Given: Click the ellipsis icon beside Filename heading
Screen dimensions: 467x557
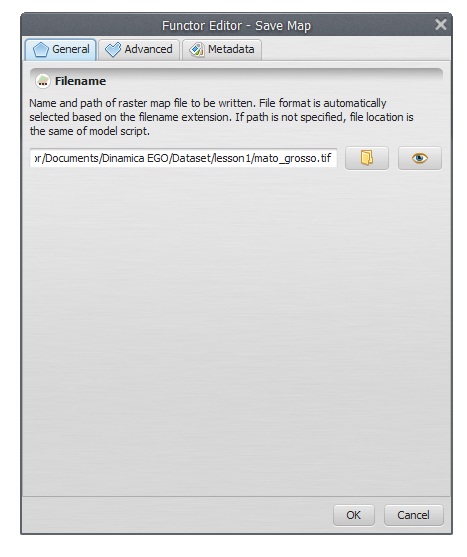Looking at the screenshot, I should (x=43, y=81).
